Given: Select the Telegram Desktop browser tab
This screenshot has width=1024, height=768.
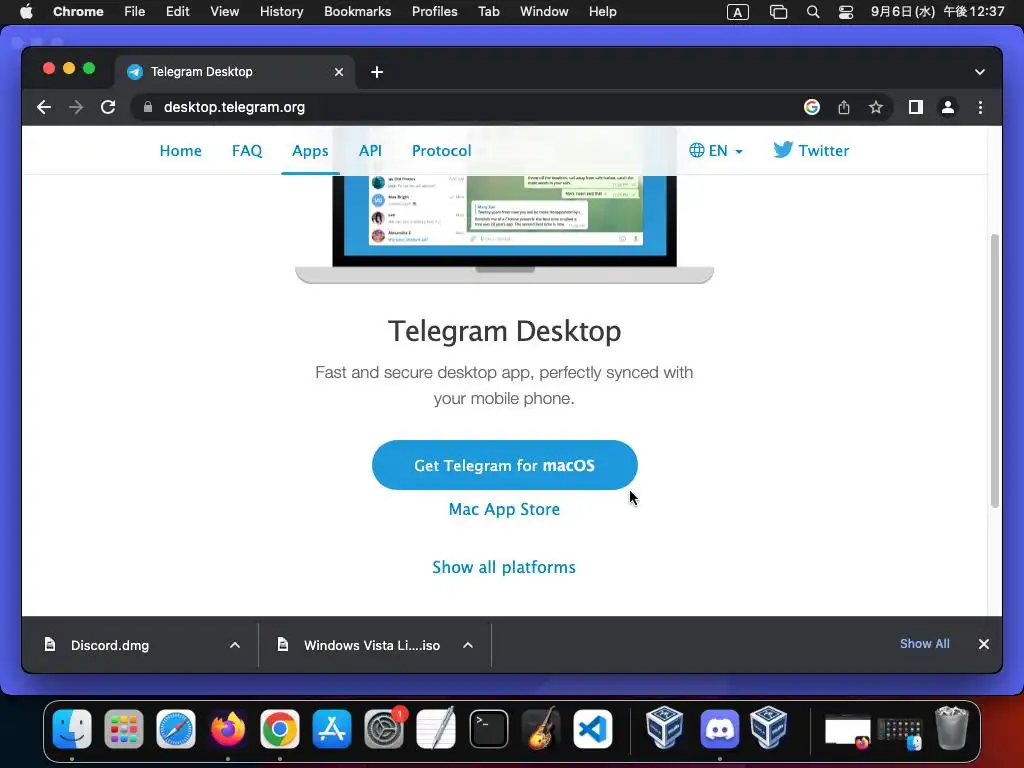Looking at the screenshot, I should [235, 72].
